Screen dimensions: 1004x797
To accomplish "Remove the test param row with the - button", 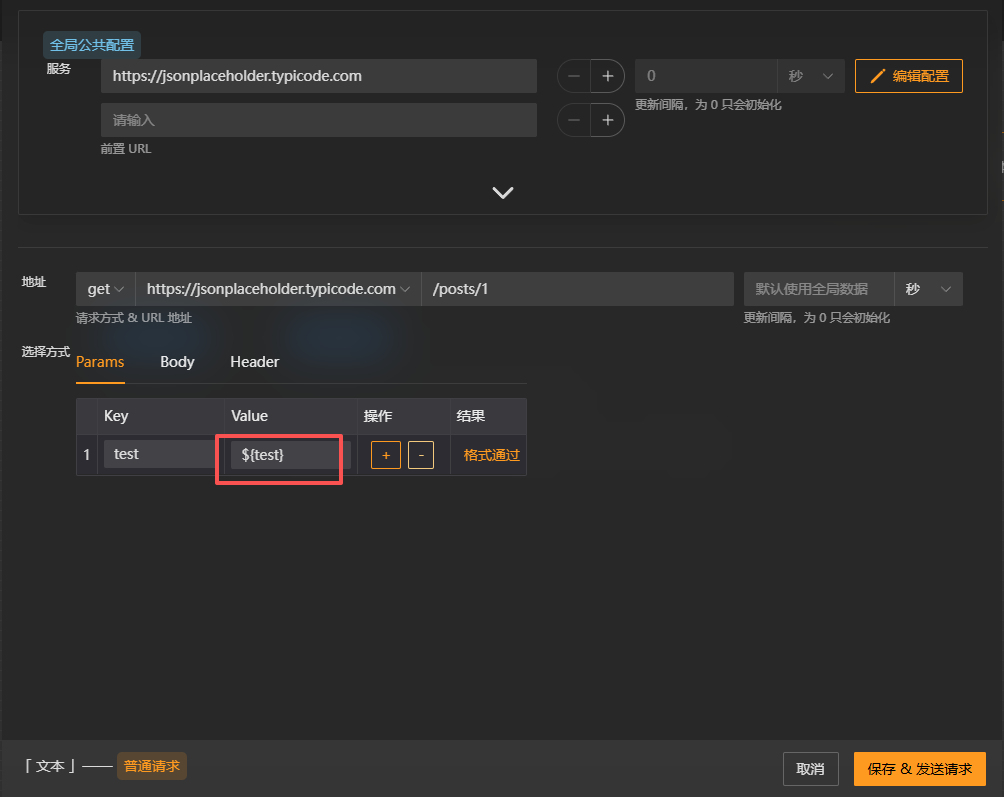I will pos(421,455).
